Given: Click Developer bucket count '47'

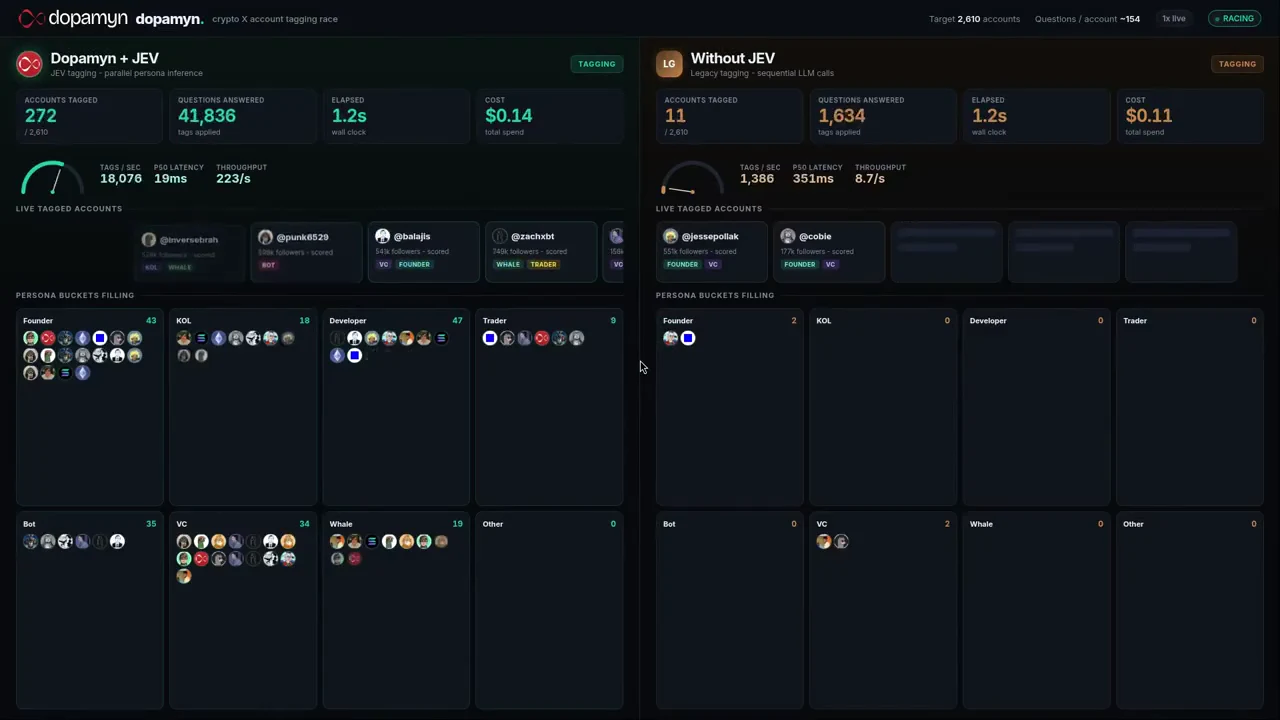Looking at the screenshot, I should coord(457,321).
